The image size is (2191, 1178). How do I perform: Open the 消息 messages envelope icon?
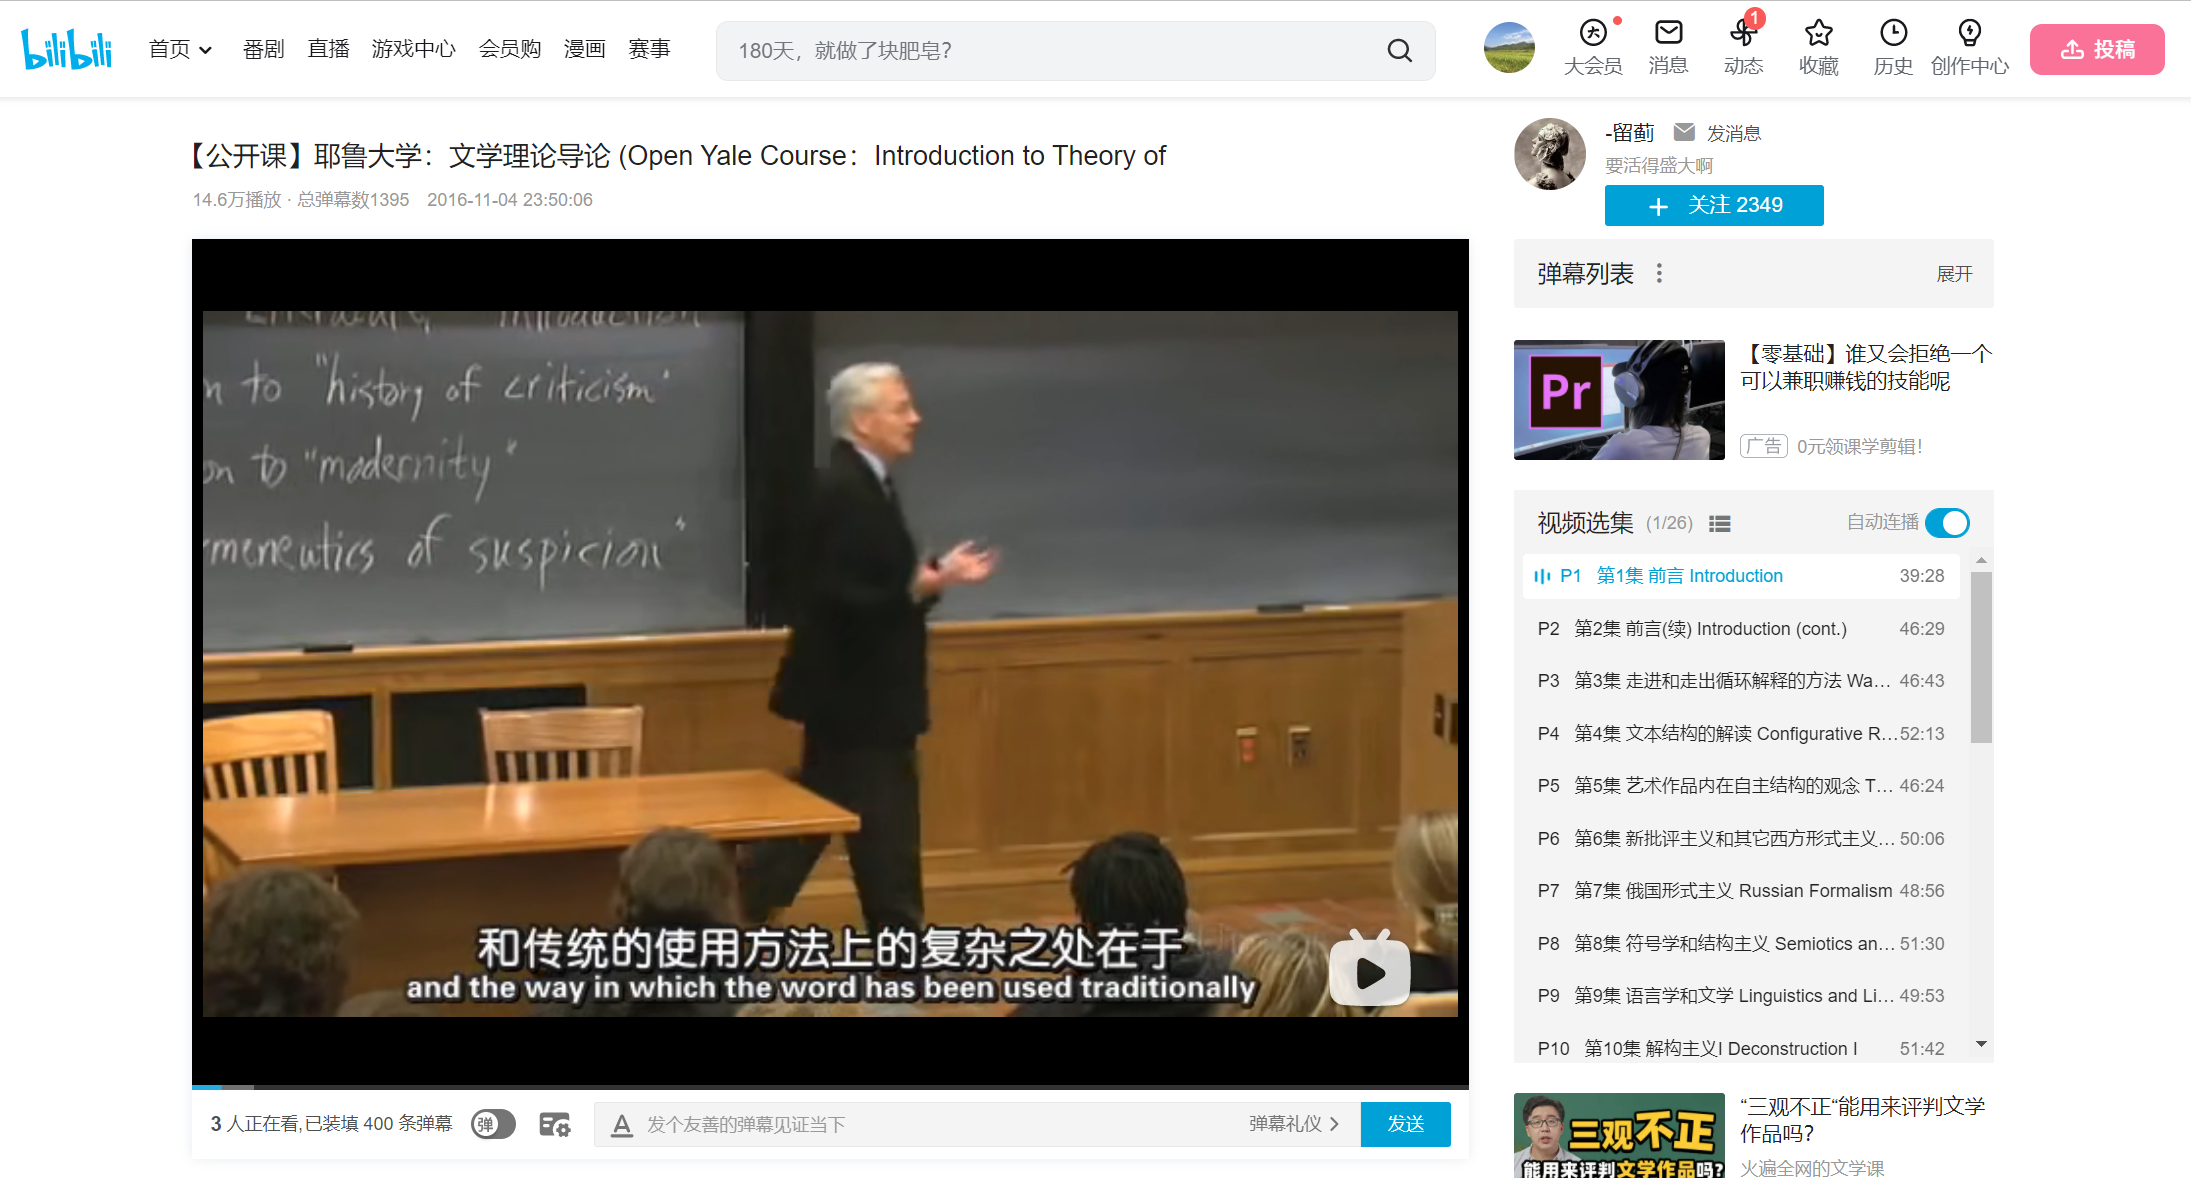click(x=1668, y=34)
